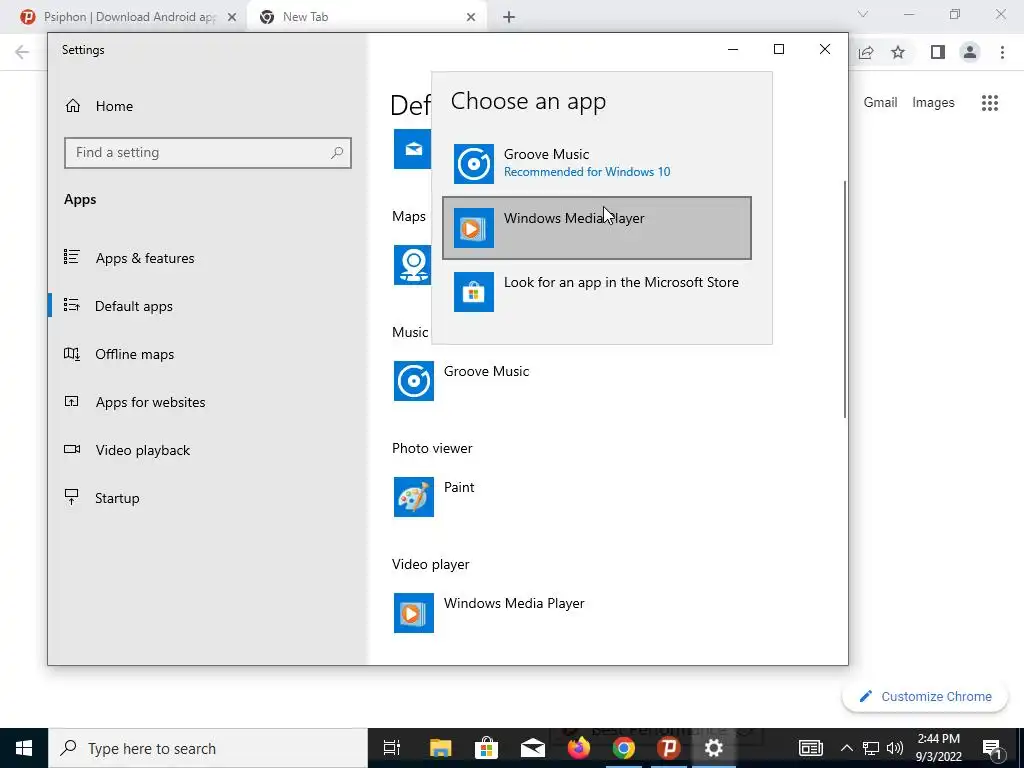The width and height of the screenshot is (1024, 768).
Task: Show hidden tray icons chevron
Action: pyautogui.click(x=846, y=748)
